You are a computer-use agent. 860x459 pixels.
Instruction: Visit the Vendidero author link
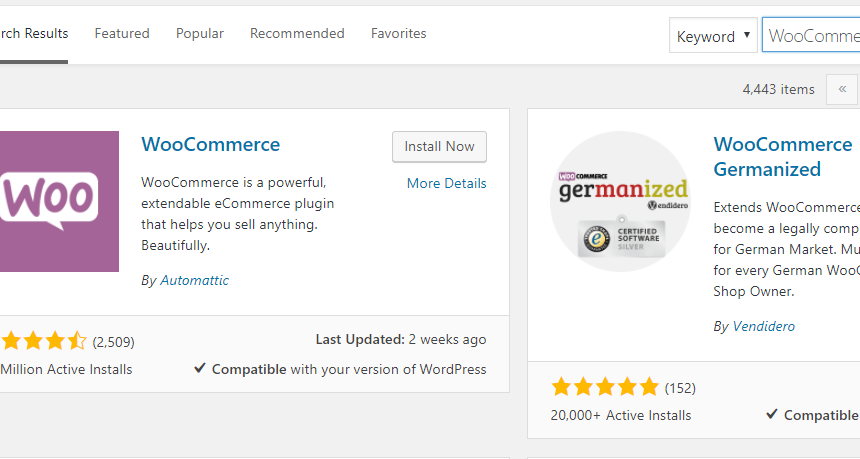pos(763,326)
